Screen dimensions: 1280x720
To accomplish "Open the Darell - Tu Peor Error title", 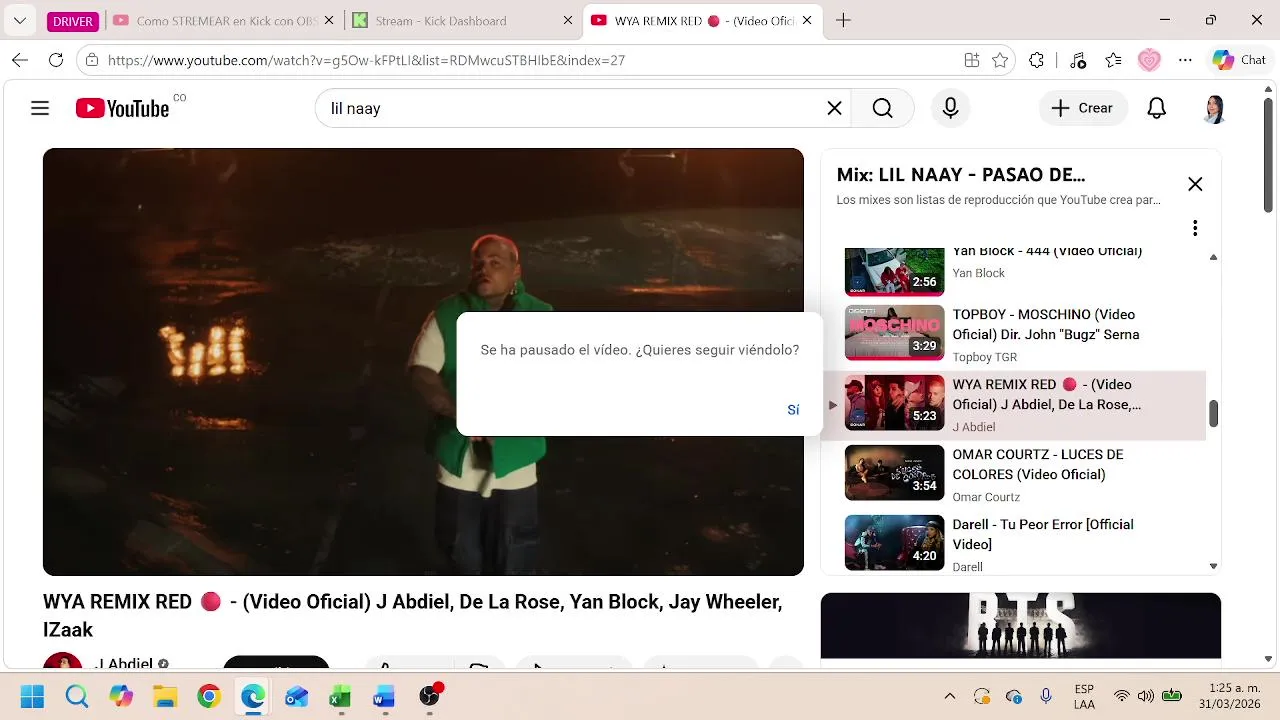I will 1043,534.
